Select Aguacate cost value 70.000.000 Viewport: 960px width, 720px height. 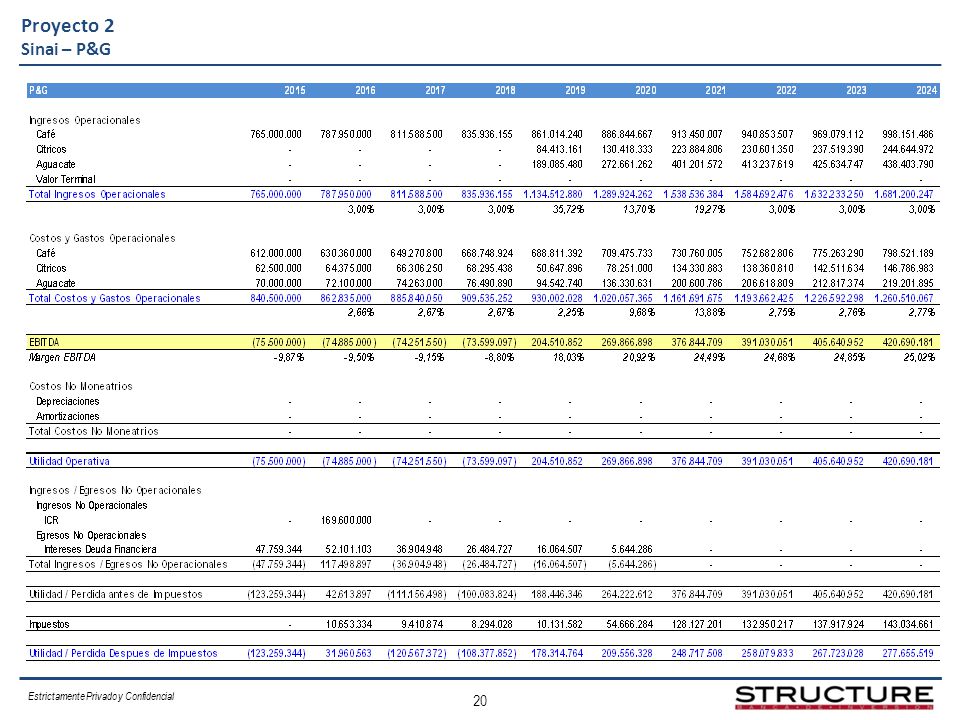pos(278,283)
